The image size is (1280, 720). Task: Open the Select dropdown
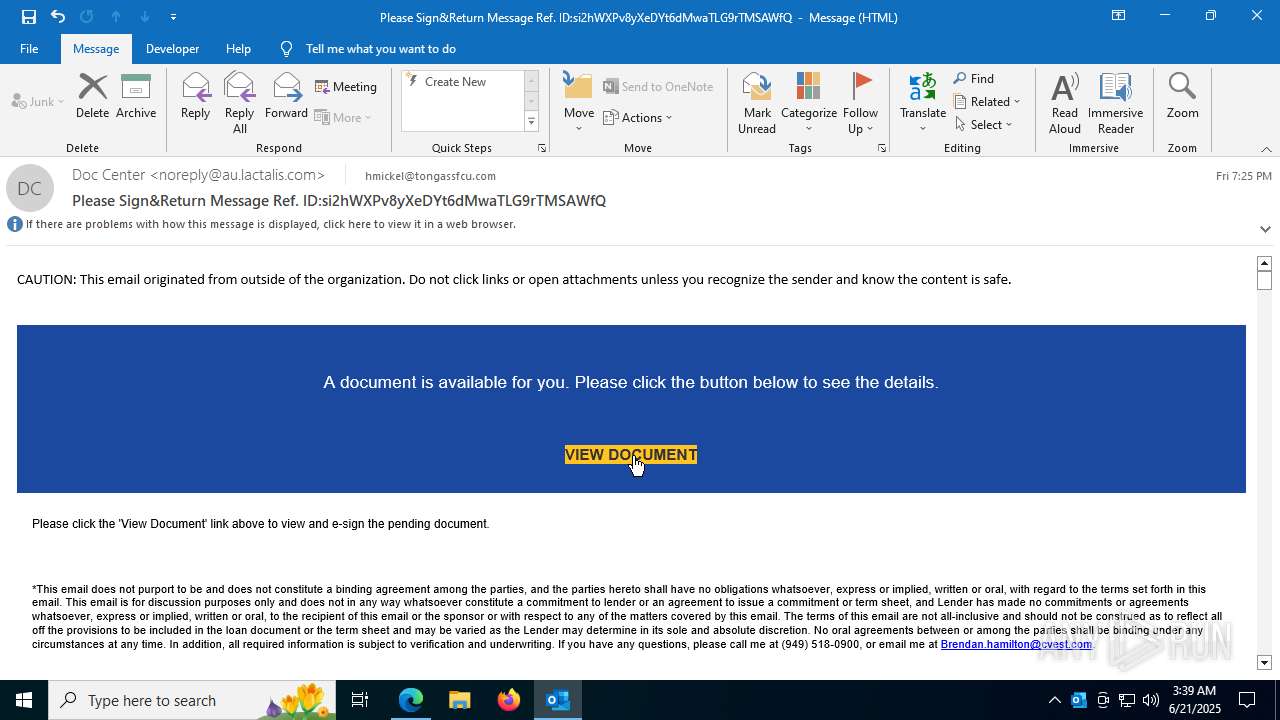(984, 125)
